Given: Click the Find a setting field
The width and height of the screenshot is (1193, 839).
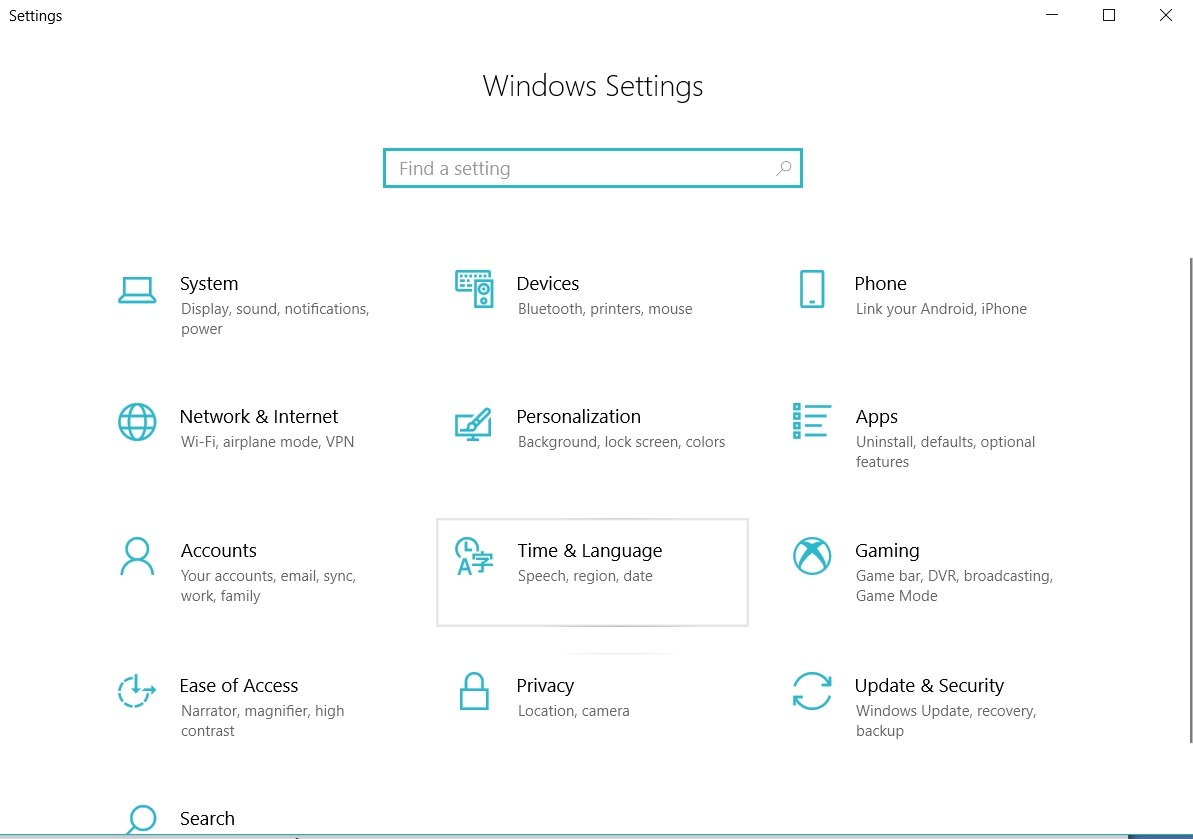Looking at the screenshot, I should [x=593, y=168].
